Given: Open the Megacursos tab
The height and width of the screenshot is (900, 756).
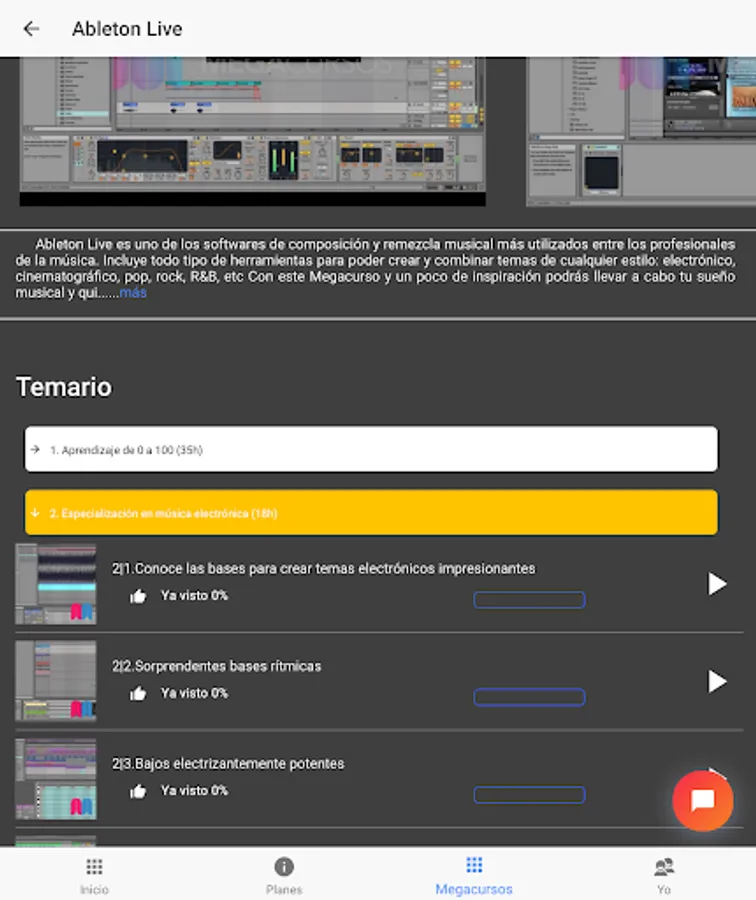Looking at the screenshot, I should click(474, 875).
